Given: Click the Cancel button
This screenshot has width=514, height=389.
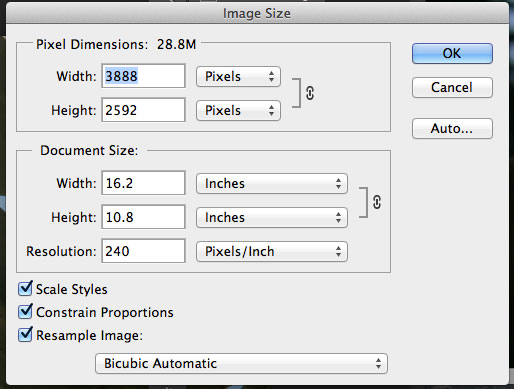Looking at the screenshot, I should (452, 87).
